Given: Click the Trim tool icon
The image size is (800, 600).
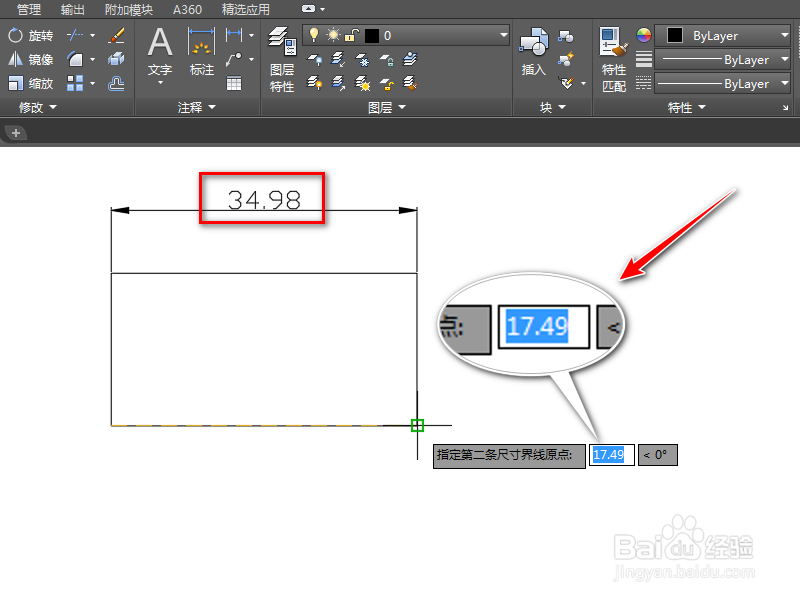Looking at the screenshot, I should point(75,35).
